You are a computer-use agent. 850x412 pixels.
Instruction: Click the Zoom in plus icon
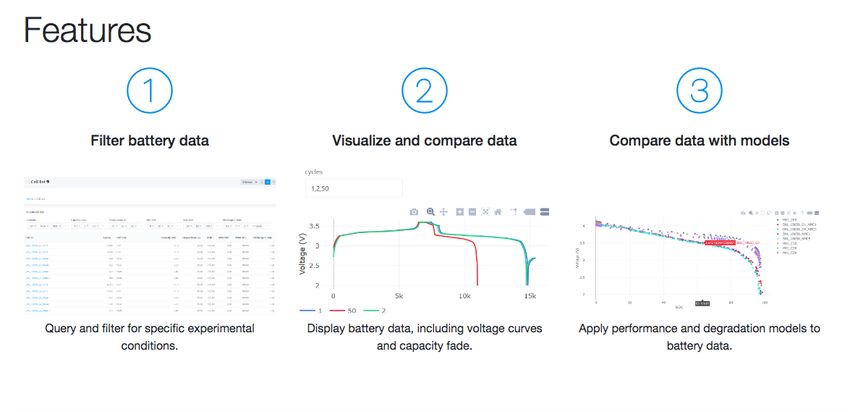coord(460,212)
